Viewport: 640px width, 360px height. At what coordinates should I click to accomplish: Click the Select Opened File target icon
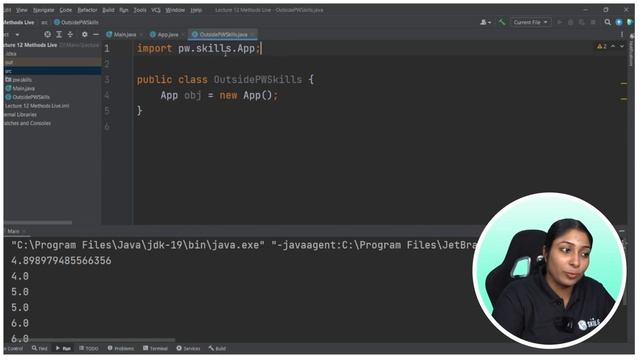click(x=48, y=35)
